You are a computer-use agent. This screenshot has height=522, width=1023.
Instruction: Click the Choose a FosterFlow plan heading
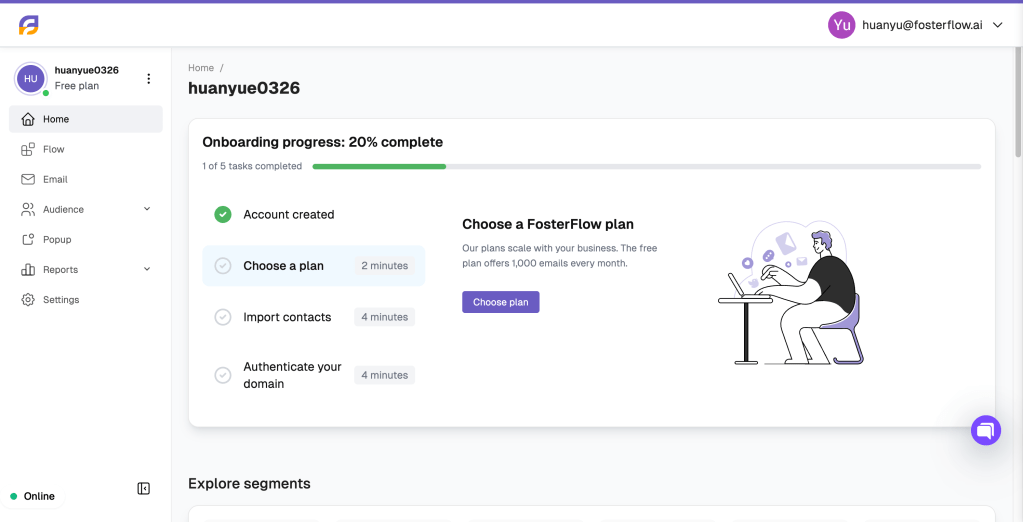click(548, 224)
